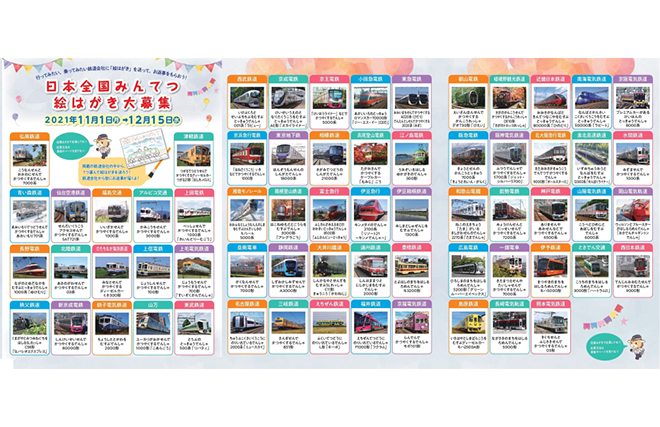
Task: Click the 豊橋鉄道 tram photo
Action: point(412,266)
